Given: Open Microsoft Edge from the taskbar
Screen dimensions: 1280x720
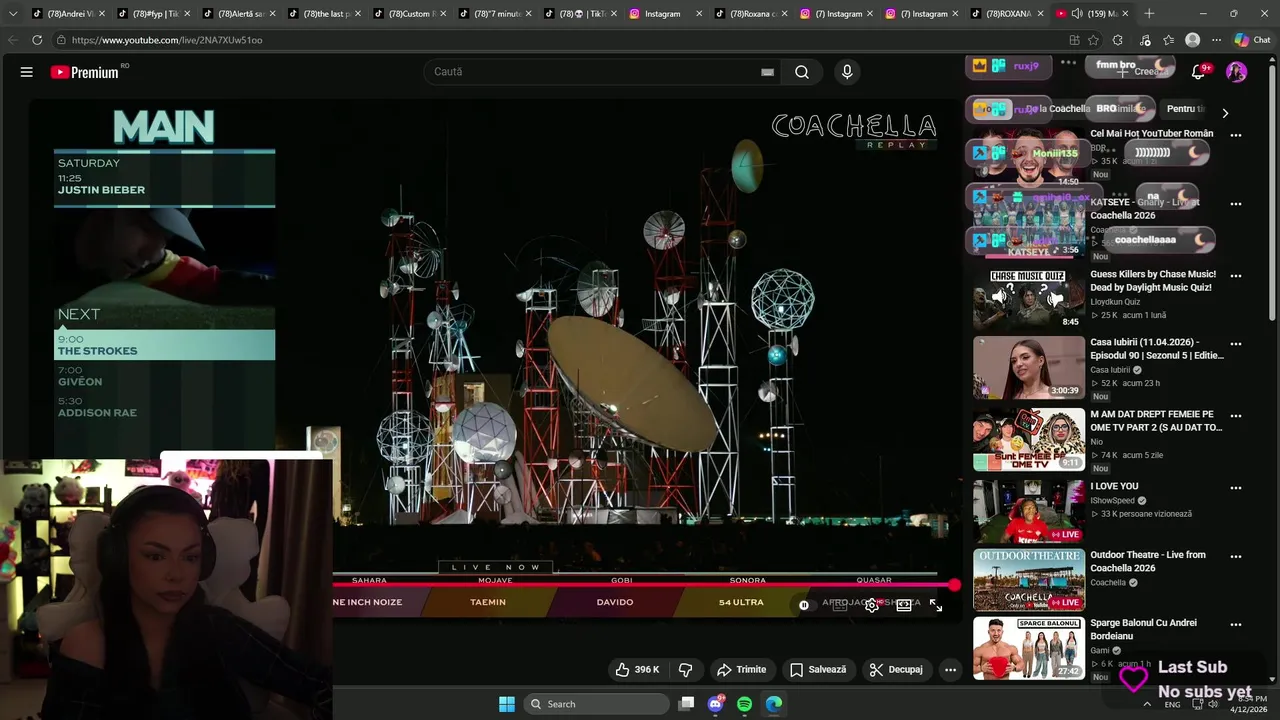Looking at the screenshot, I should click(774, 704).
